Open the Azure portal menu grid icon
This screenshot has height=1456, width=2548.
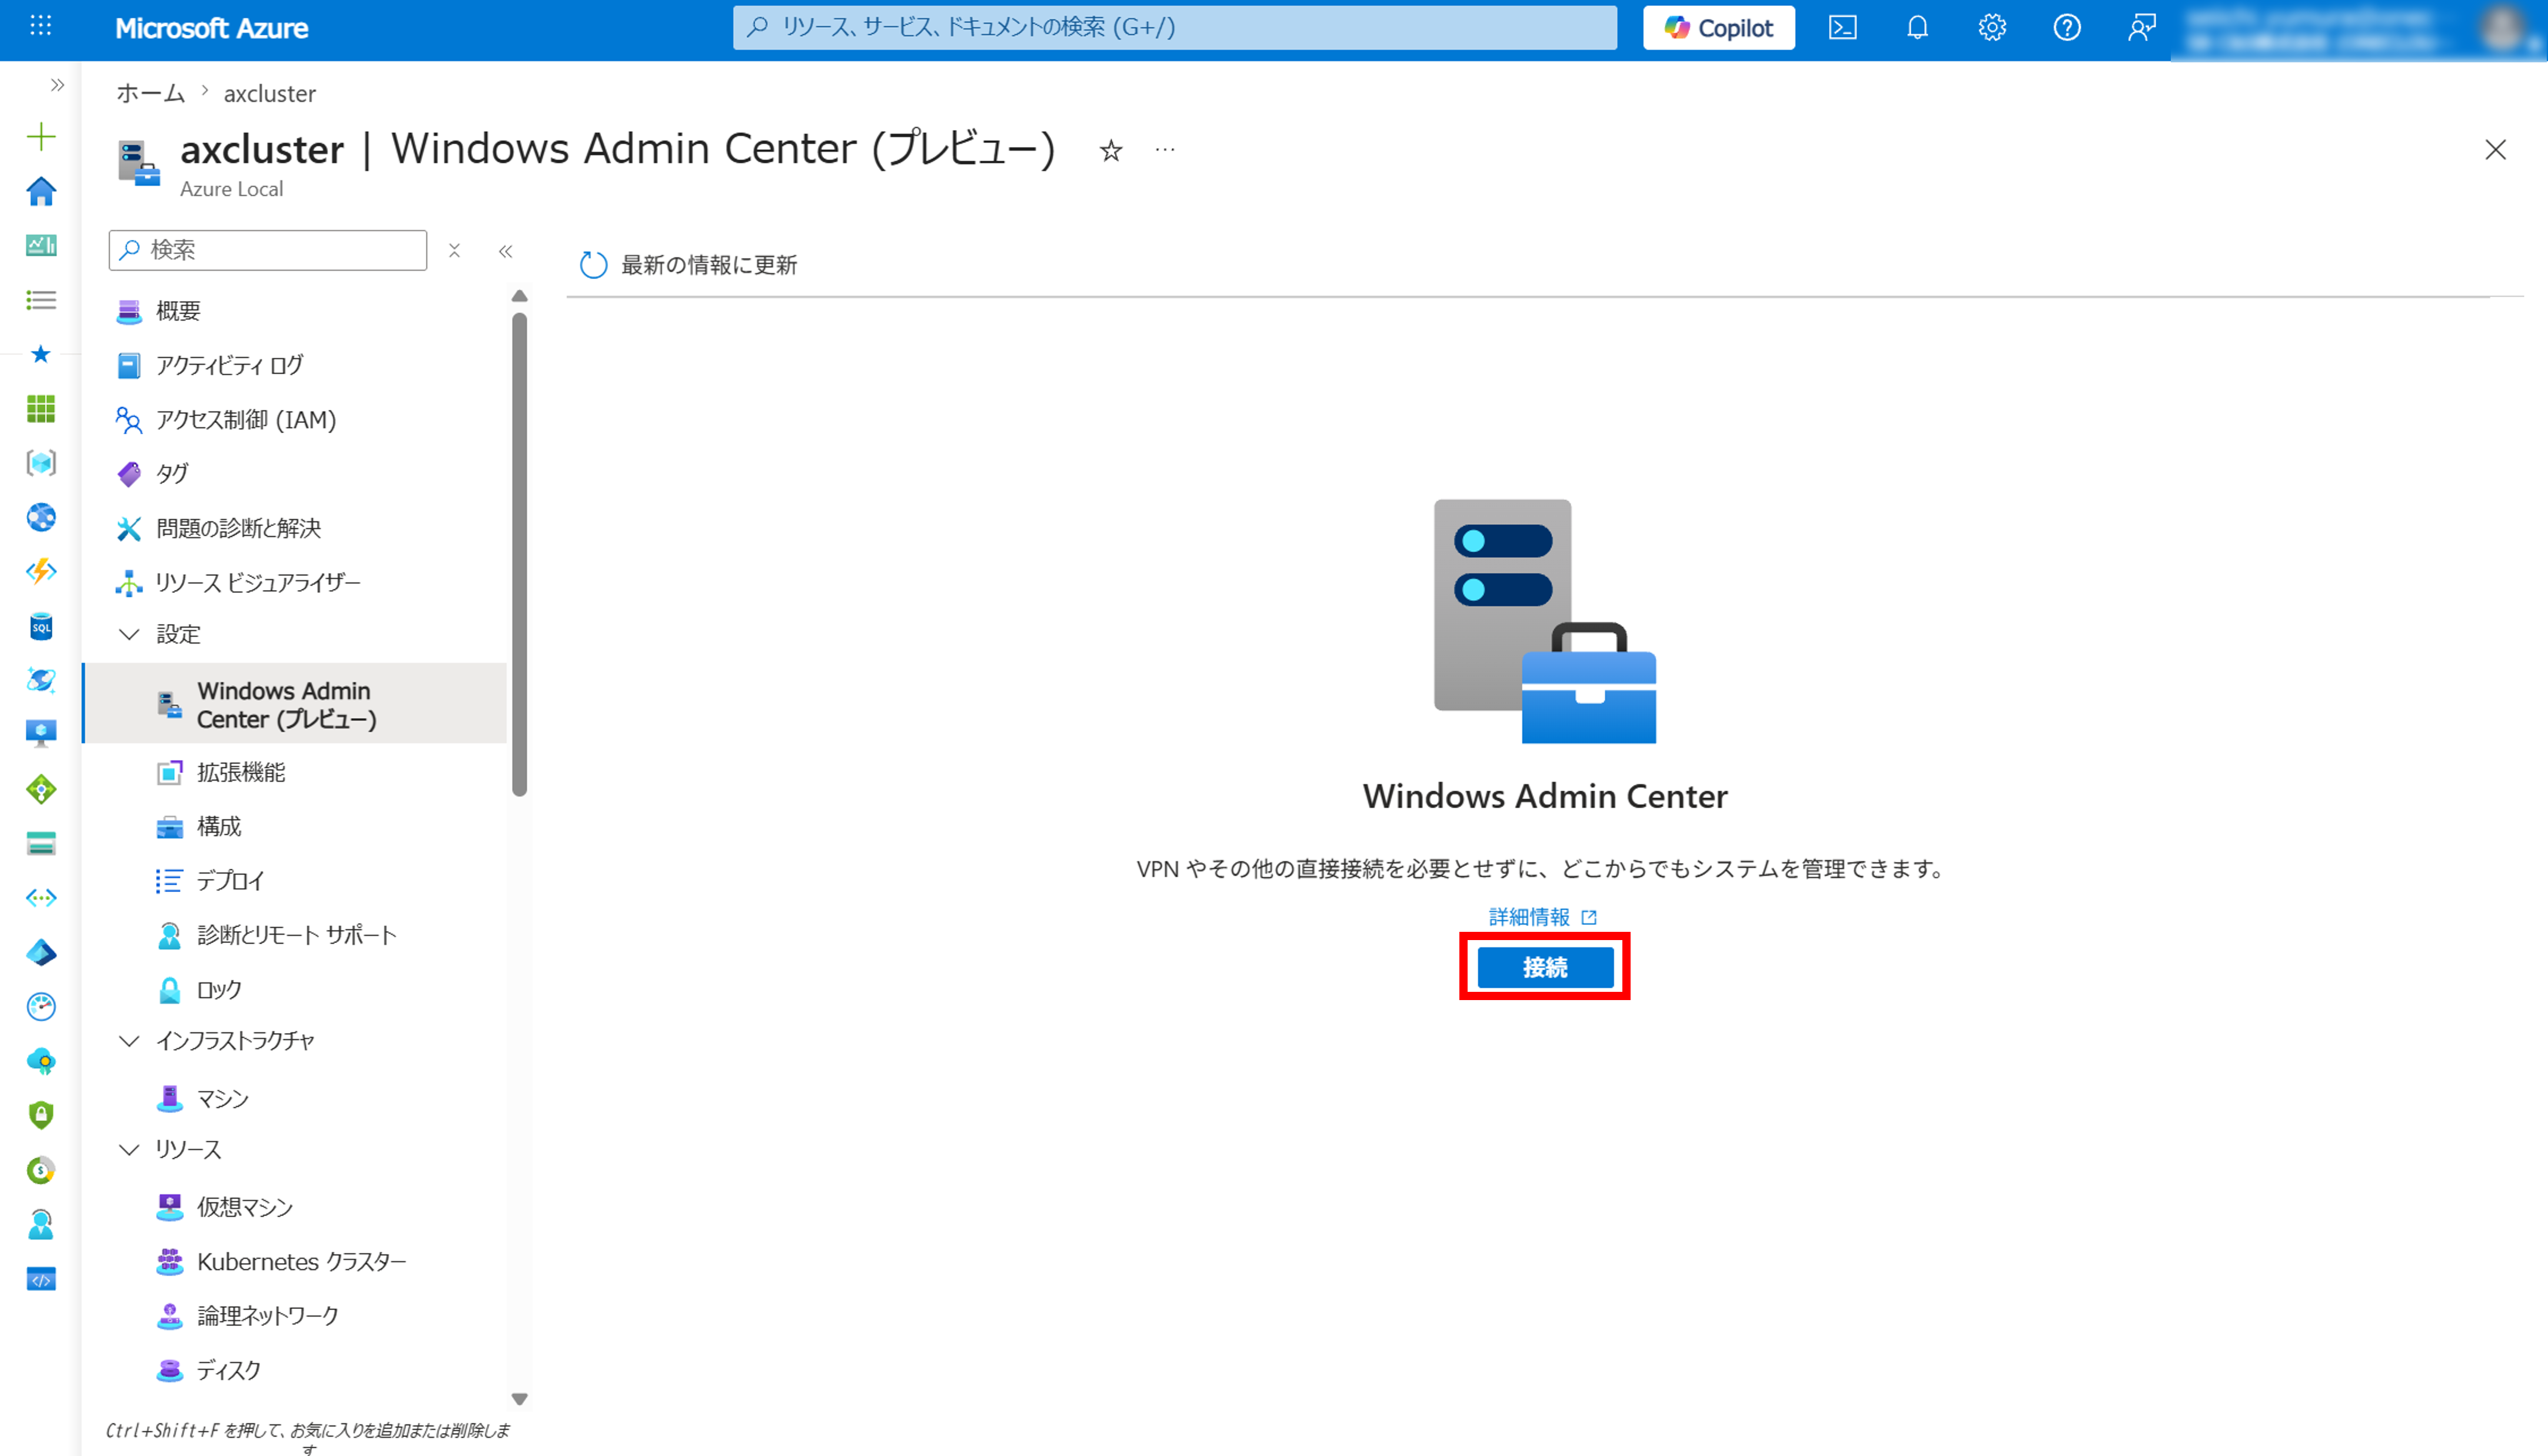pos(40,26)
